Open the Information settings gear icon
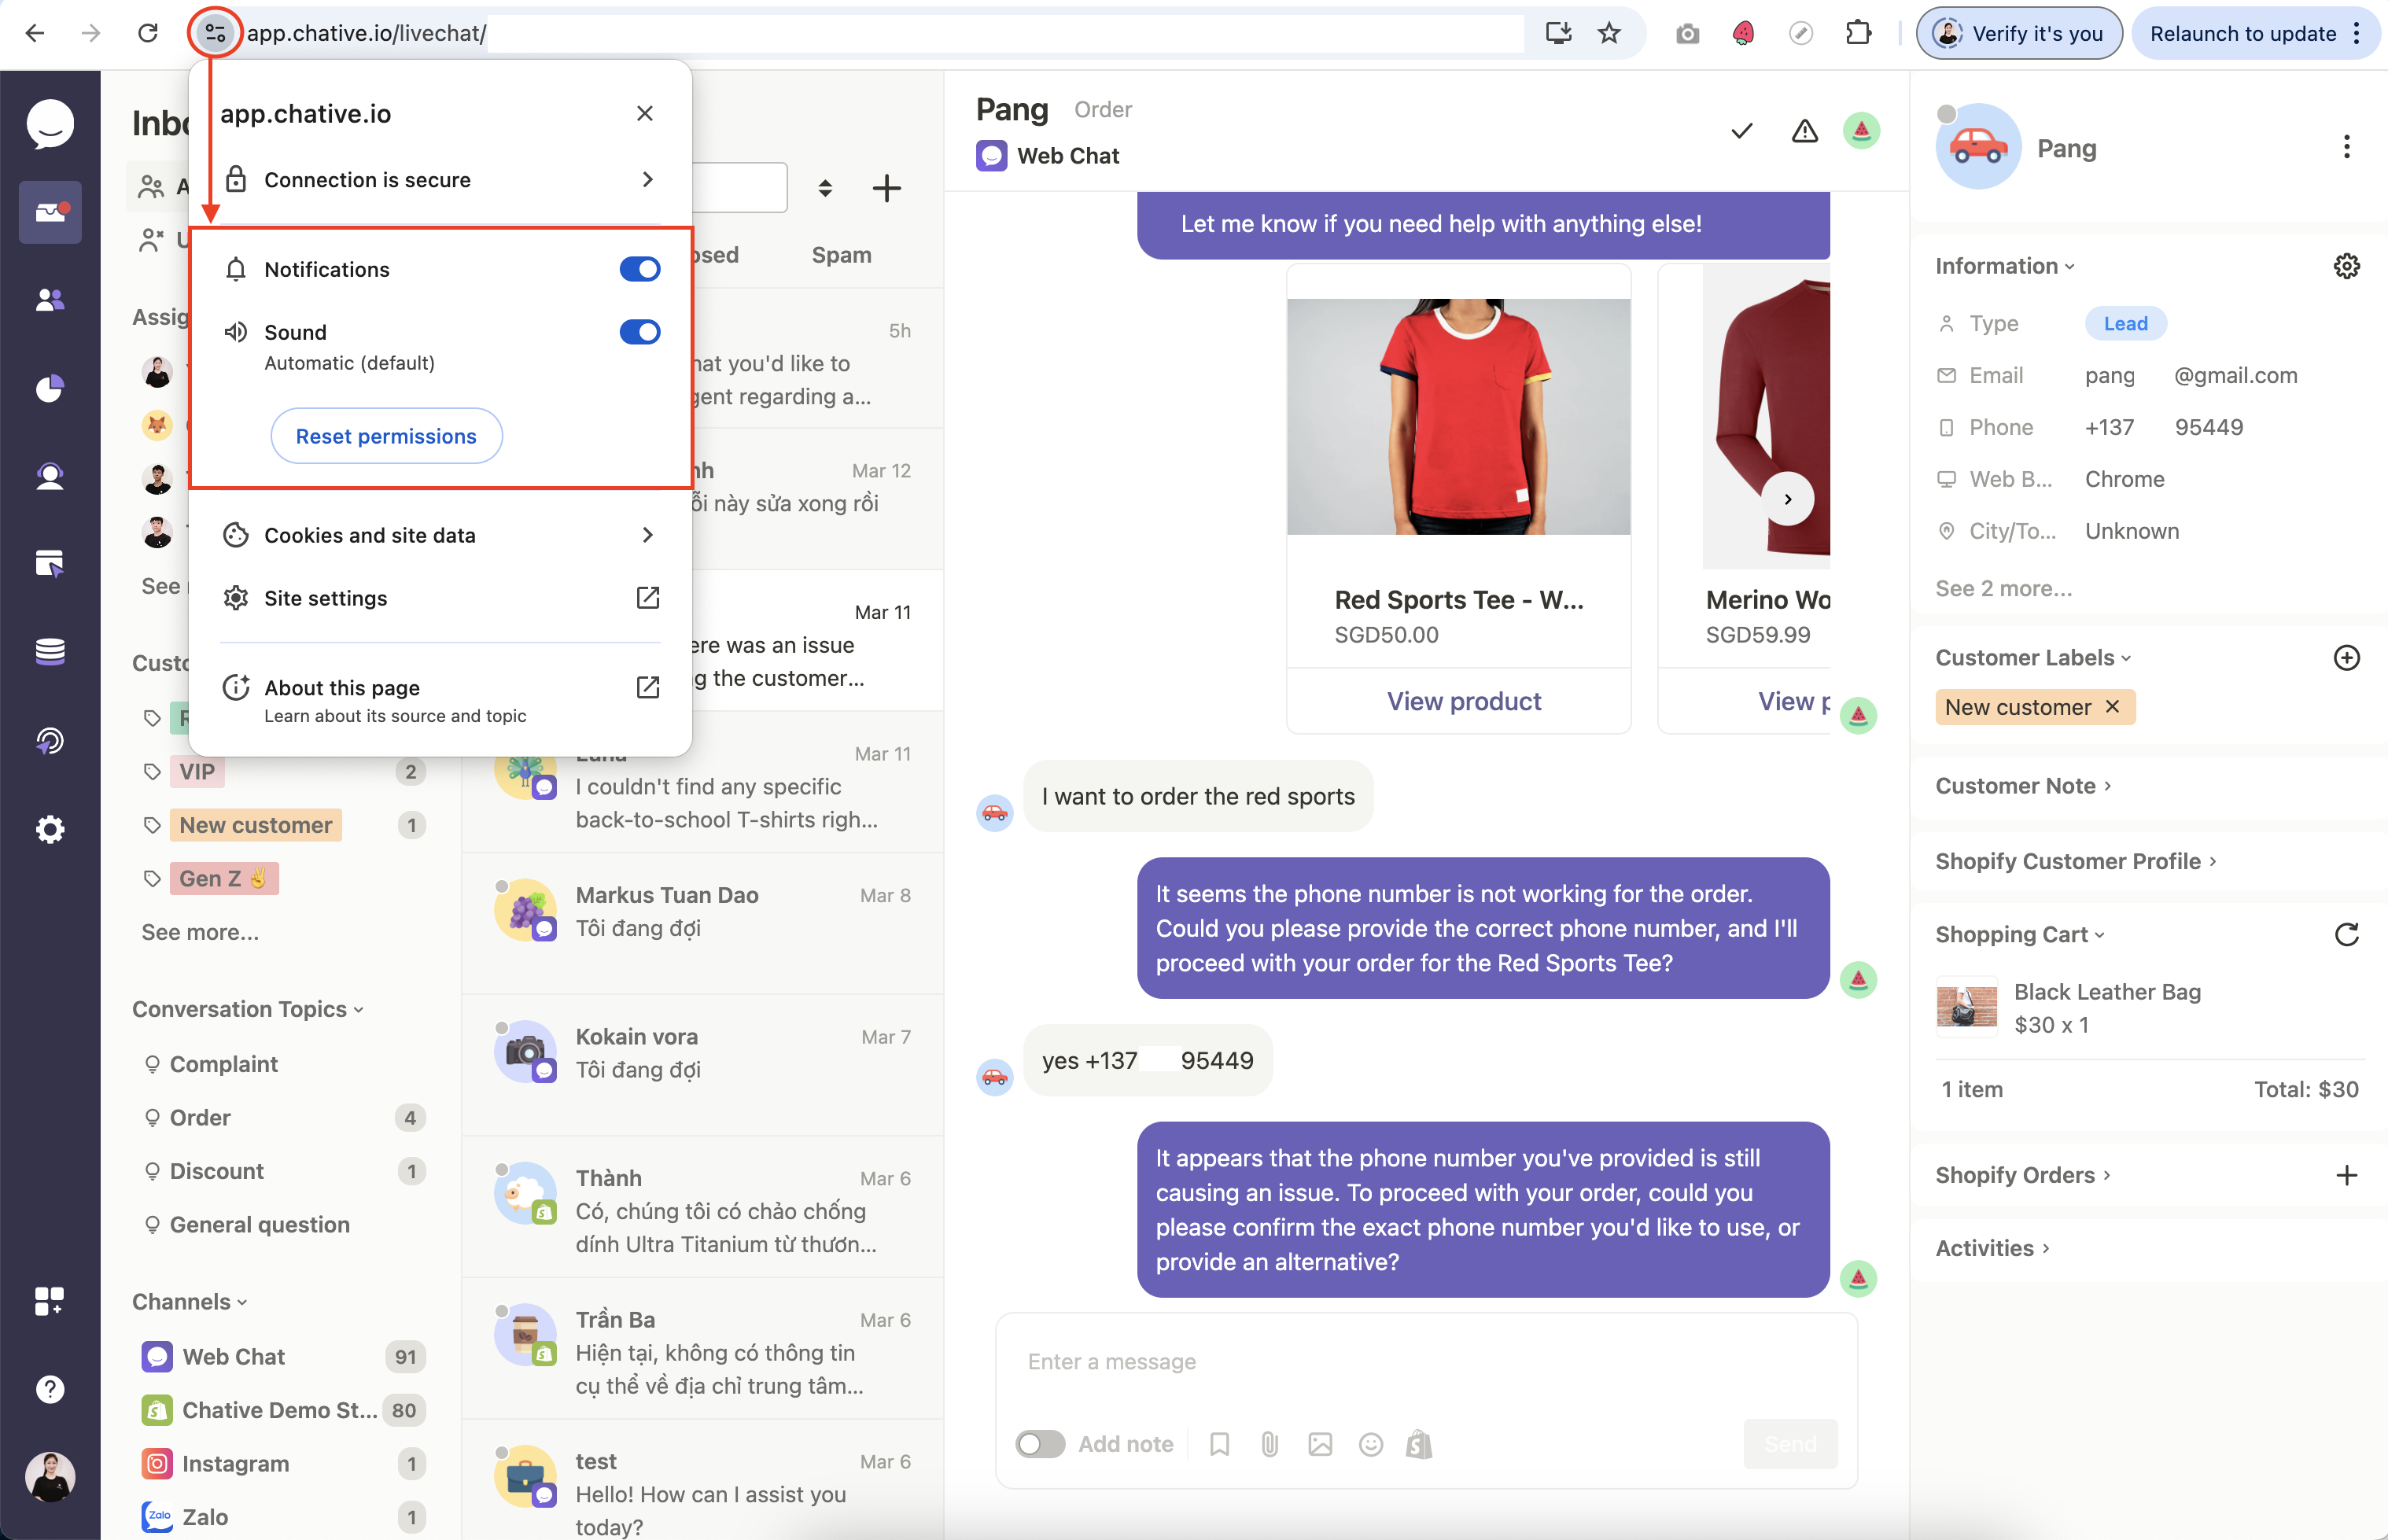The width and height of the screenshot is (2388, 1540). pyautogui.click(x=2346, y=266)
